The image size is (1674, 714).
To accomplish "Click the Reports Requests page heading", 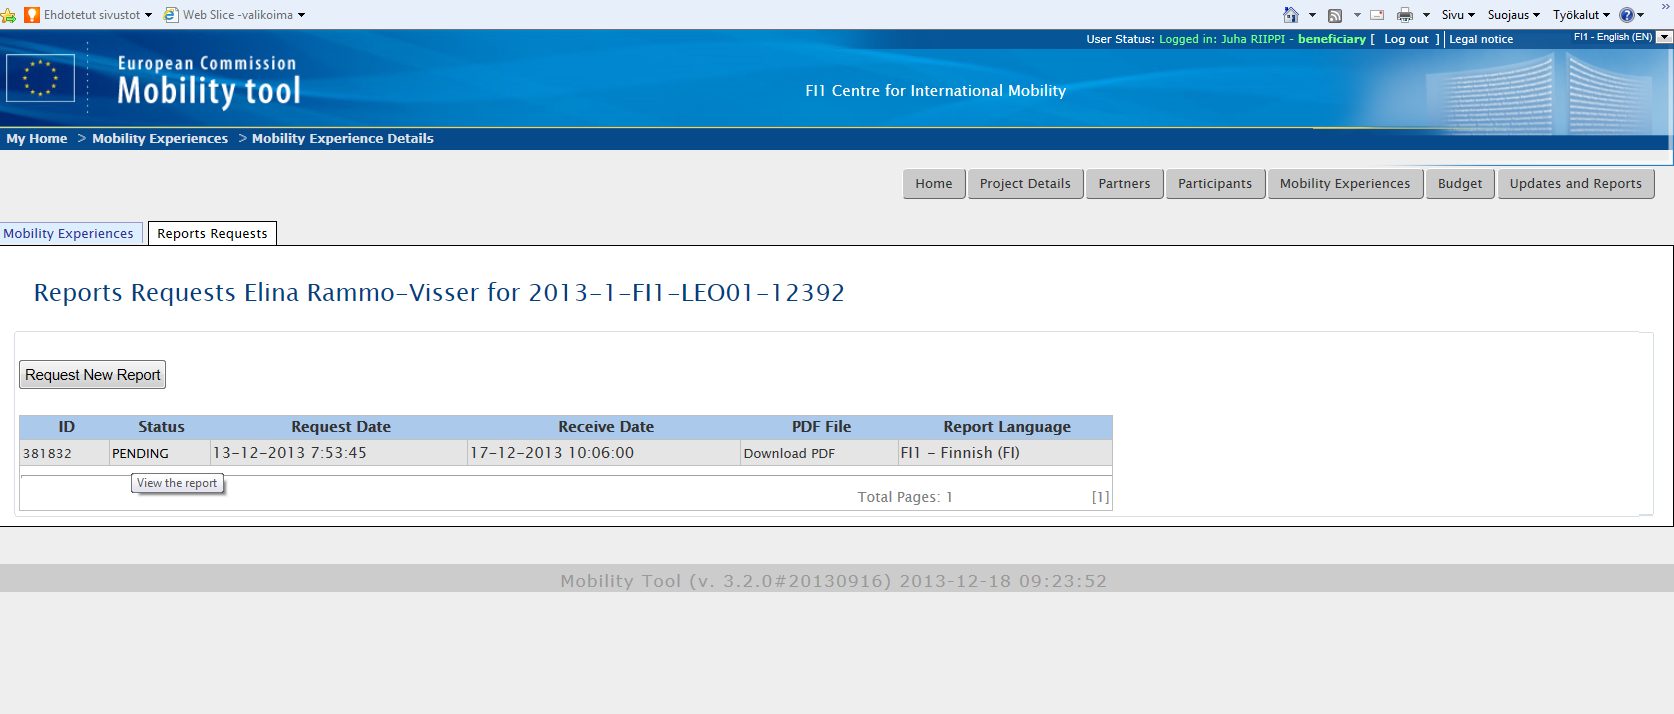I will click(439, 293).
